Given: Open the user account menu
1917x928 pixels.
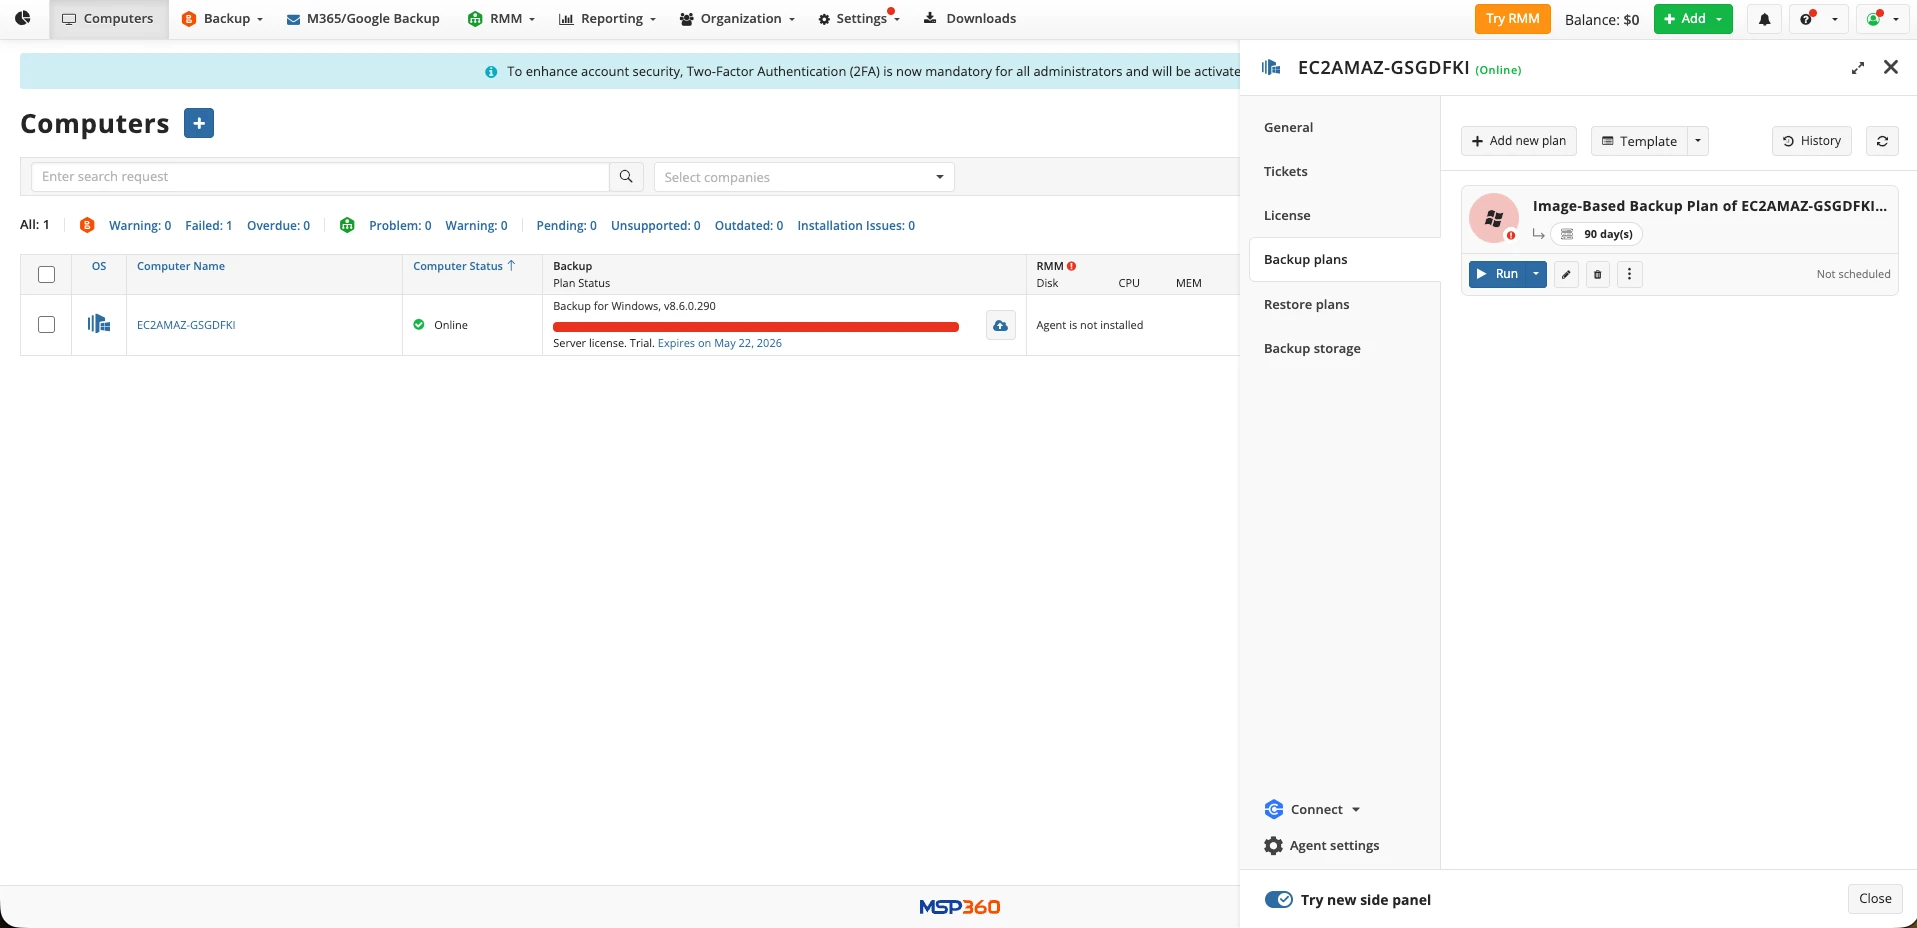Looking at the screenshot, I should [1883, 19].
